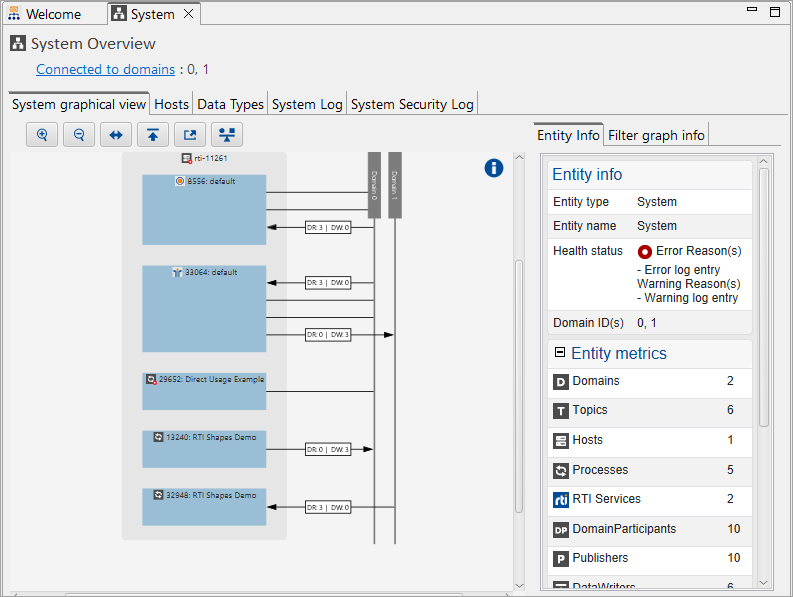Click the Welcome tab icon

(x=14, y=14)
